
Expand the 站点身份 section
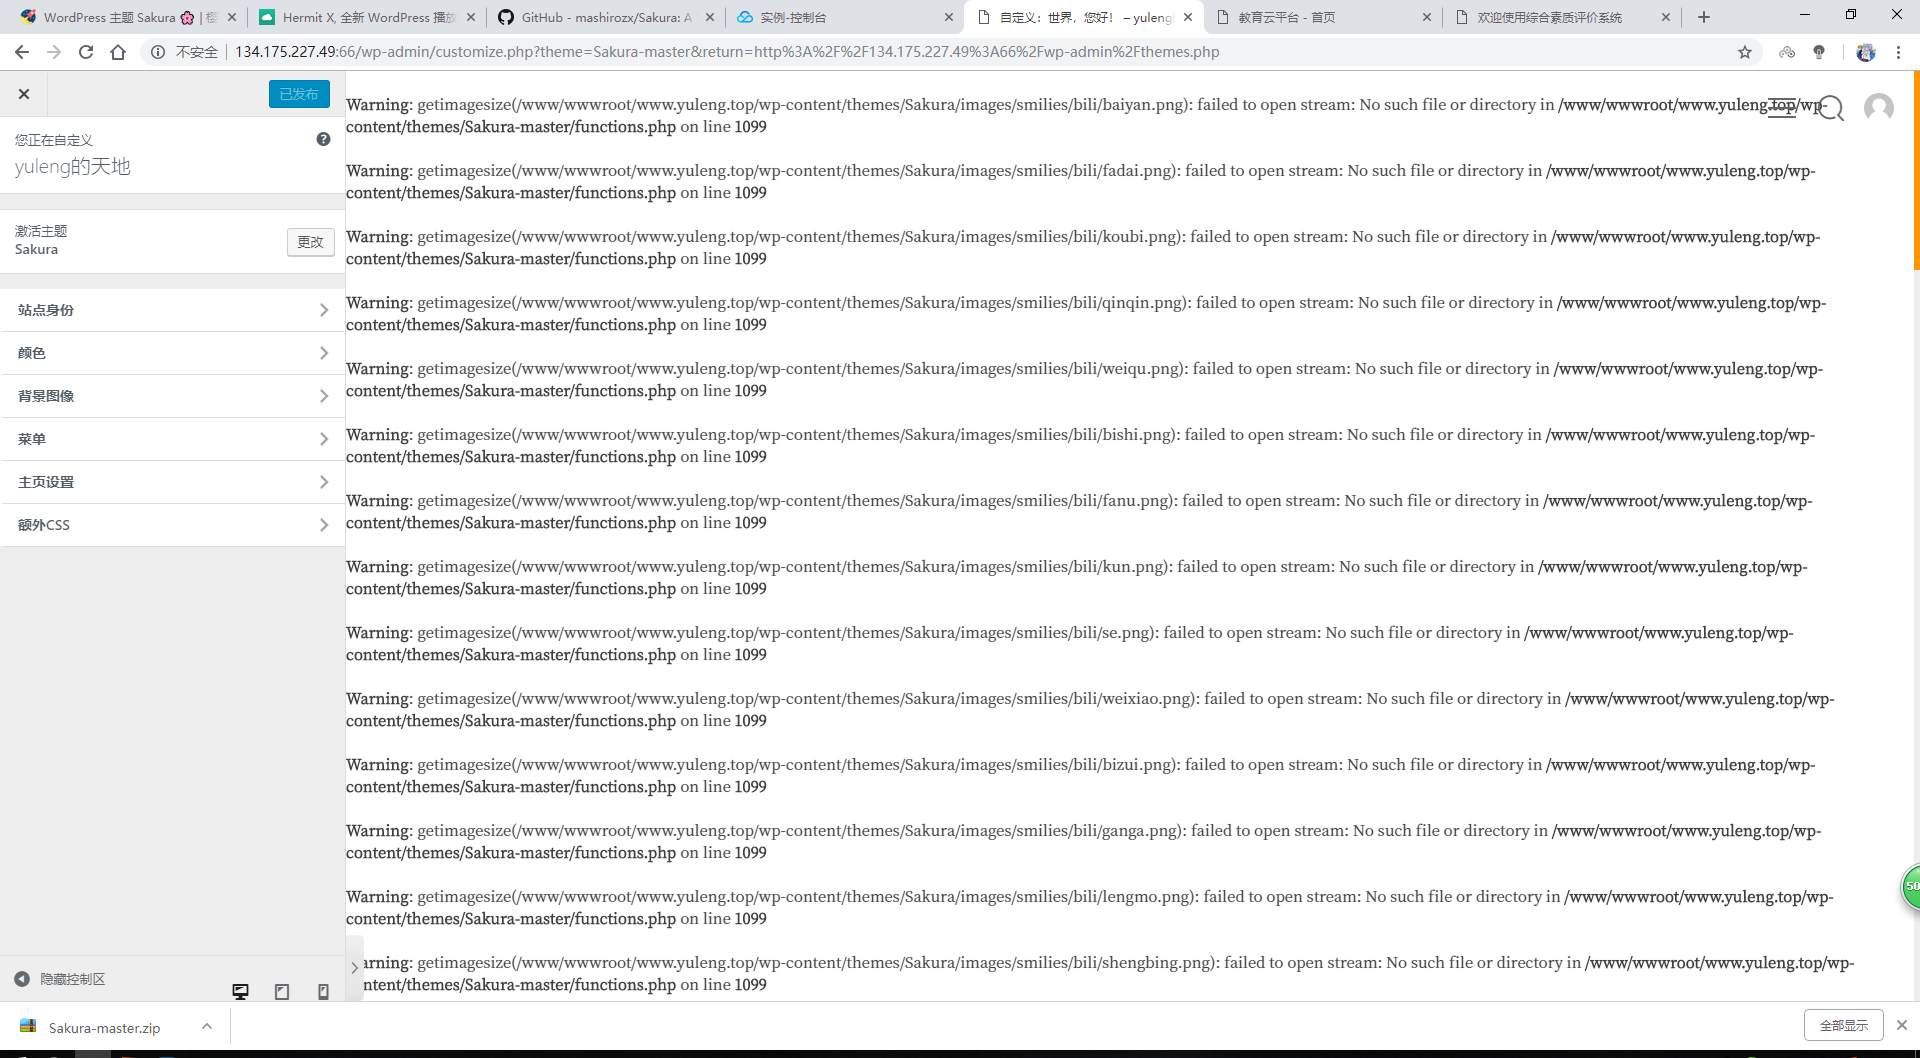point(172,310)
